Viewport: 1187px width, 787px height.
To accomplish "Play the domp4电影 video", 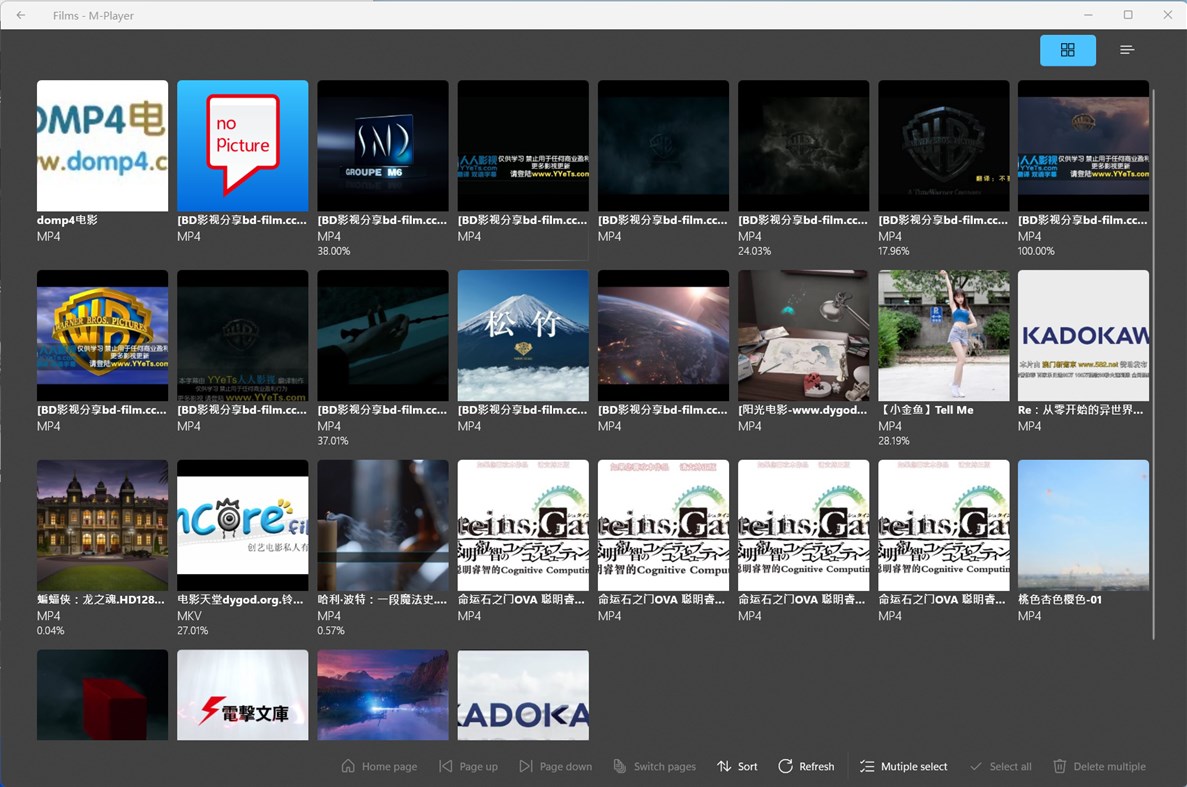I will (x=102, y=145).
